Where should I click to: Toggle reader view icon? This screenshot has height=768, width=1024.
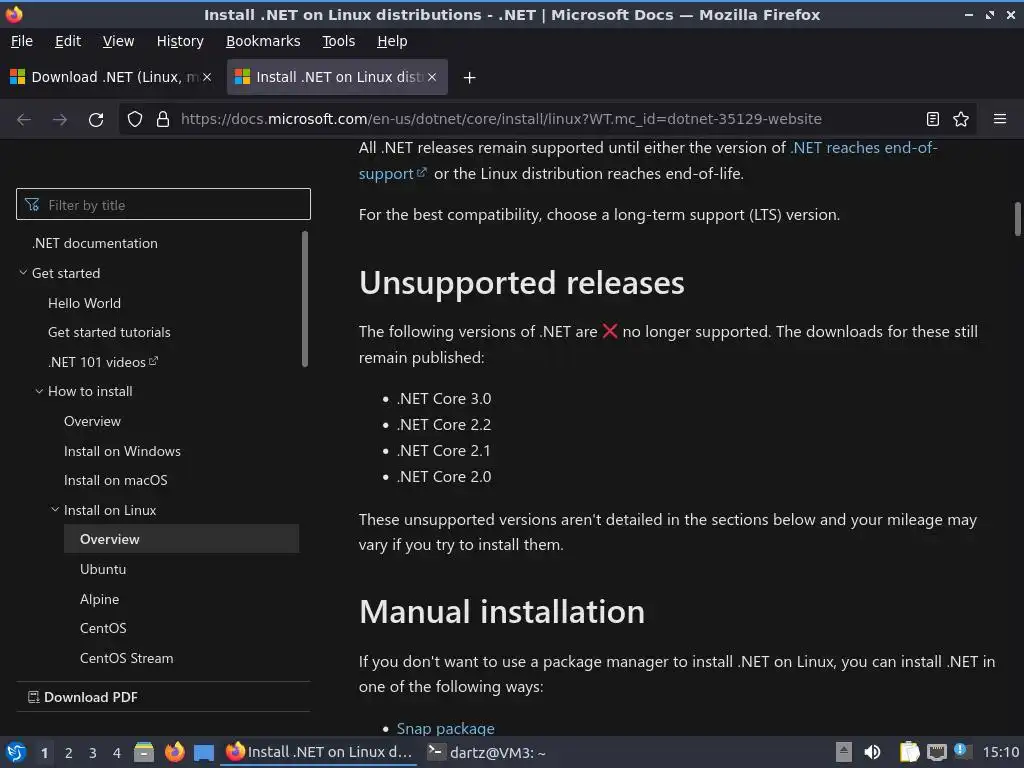coord(933,119)
